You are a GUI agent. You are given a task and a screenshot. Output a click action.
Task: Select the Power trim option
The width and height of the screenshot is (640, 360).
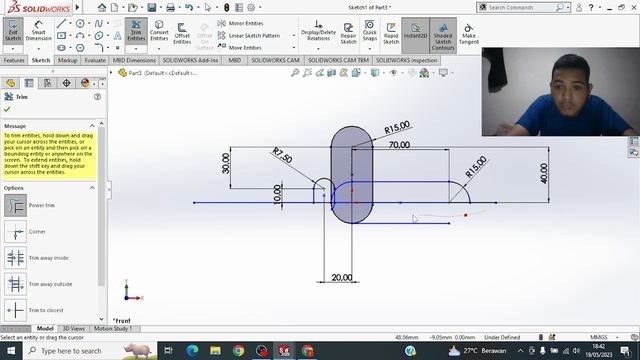16,205
